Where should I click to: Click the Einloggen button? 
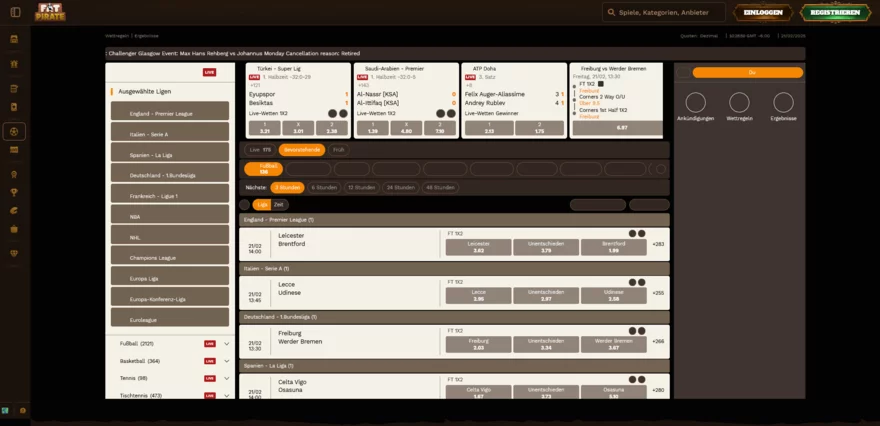[763, 12]
